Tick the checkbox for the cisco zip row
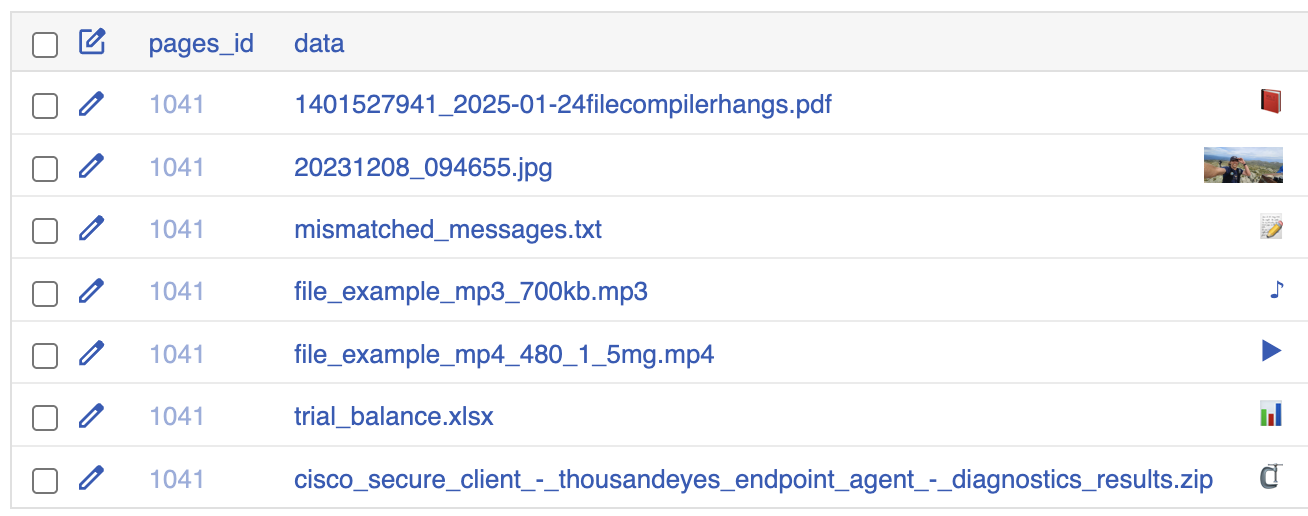Viewport: 1308px width, 516px height. (45, 481)
